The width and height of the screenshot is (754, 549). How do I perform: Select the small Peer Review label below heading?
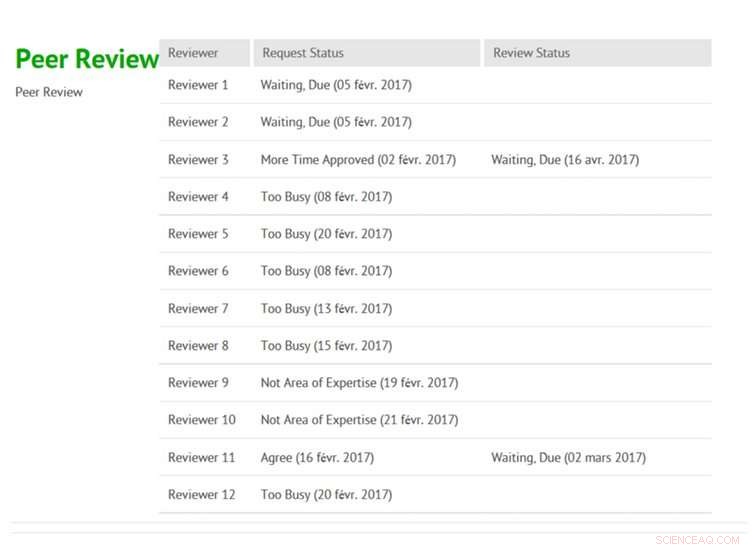click(x=49, y=93)
